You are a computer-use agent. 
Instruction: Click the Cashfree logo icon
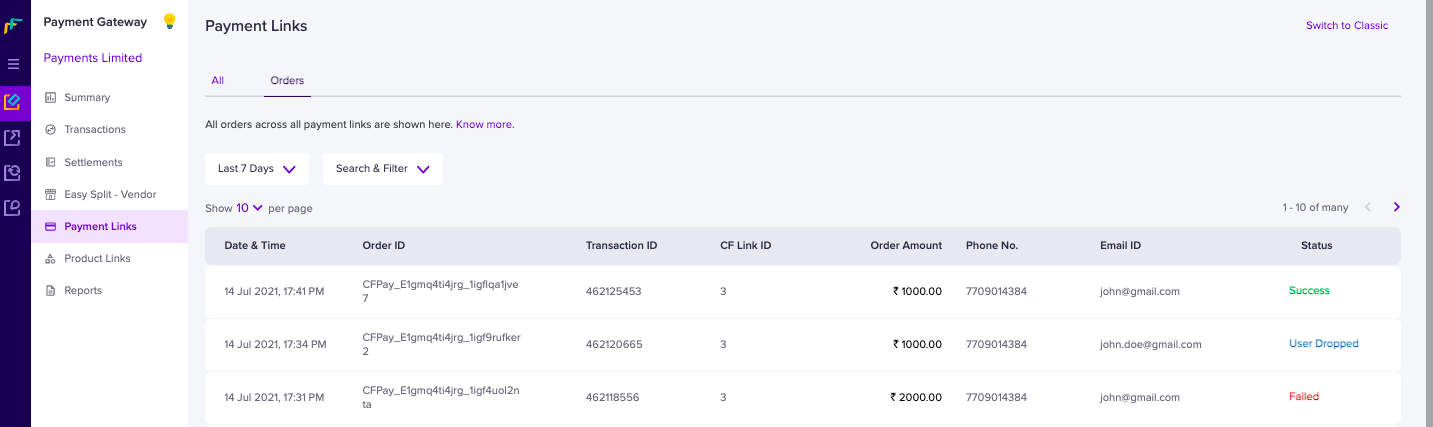(13, 25)
